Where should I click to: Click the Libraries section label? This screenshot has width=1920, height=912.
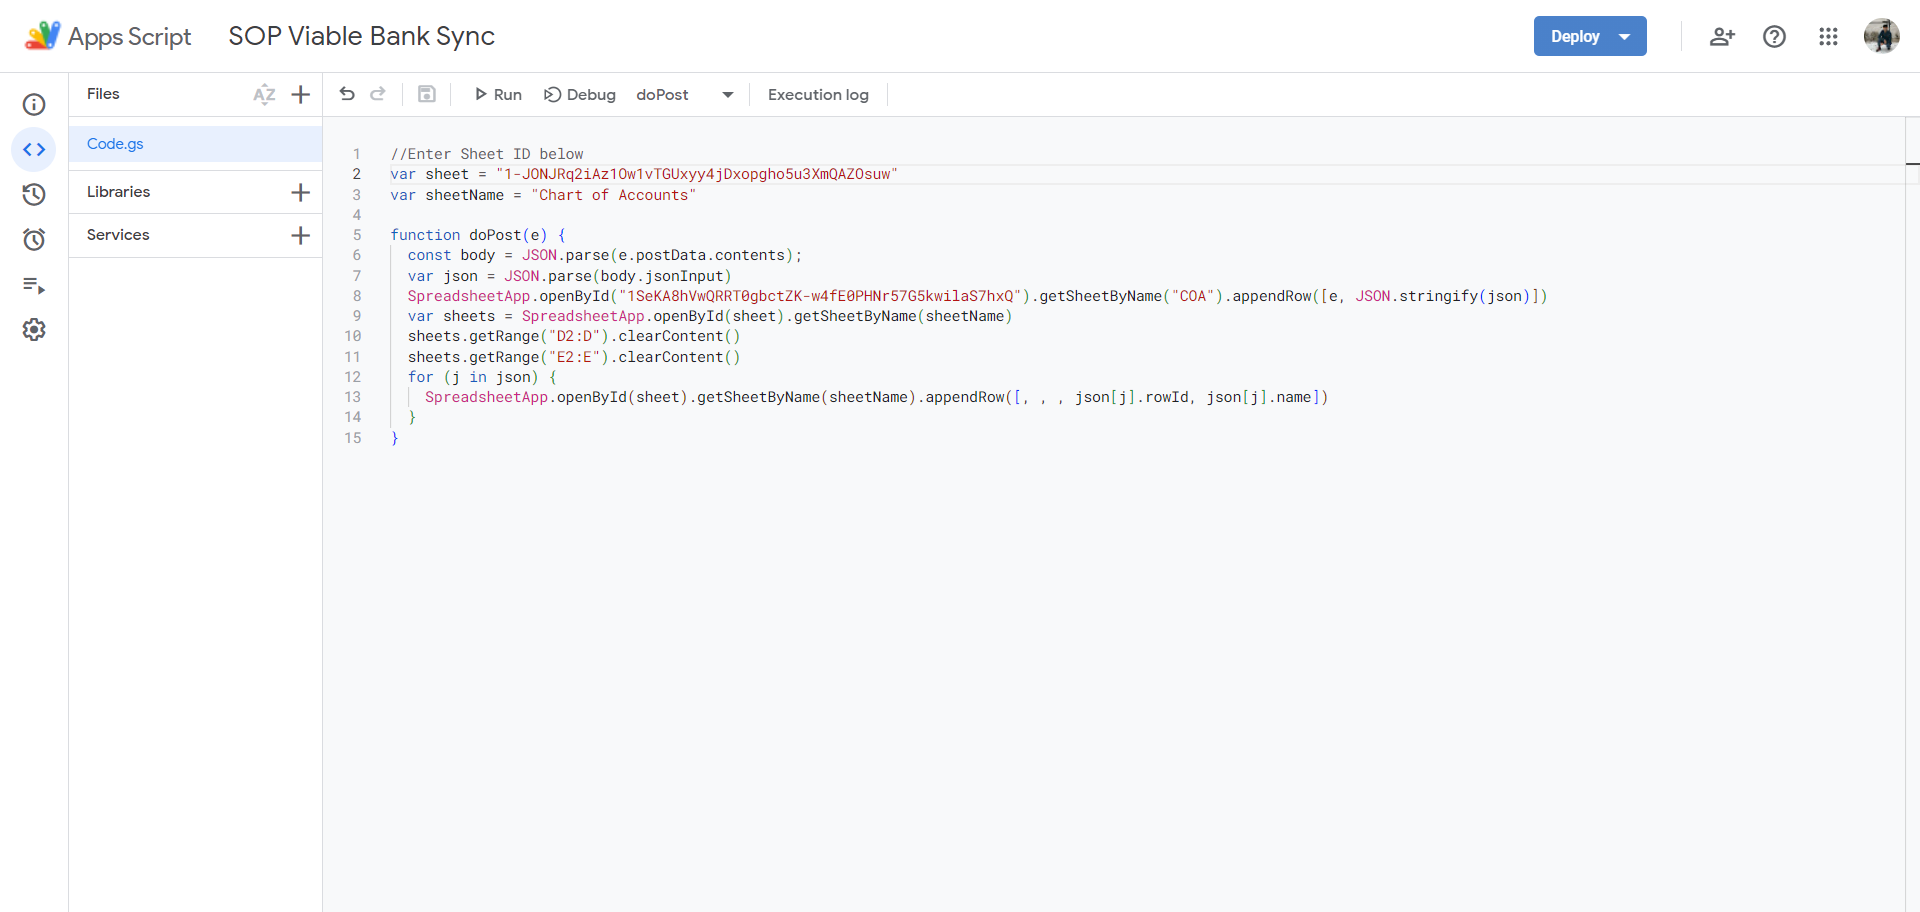click(x=118, y=192)
